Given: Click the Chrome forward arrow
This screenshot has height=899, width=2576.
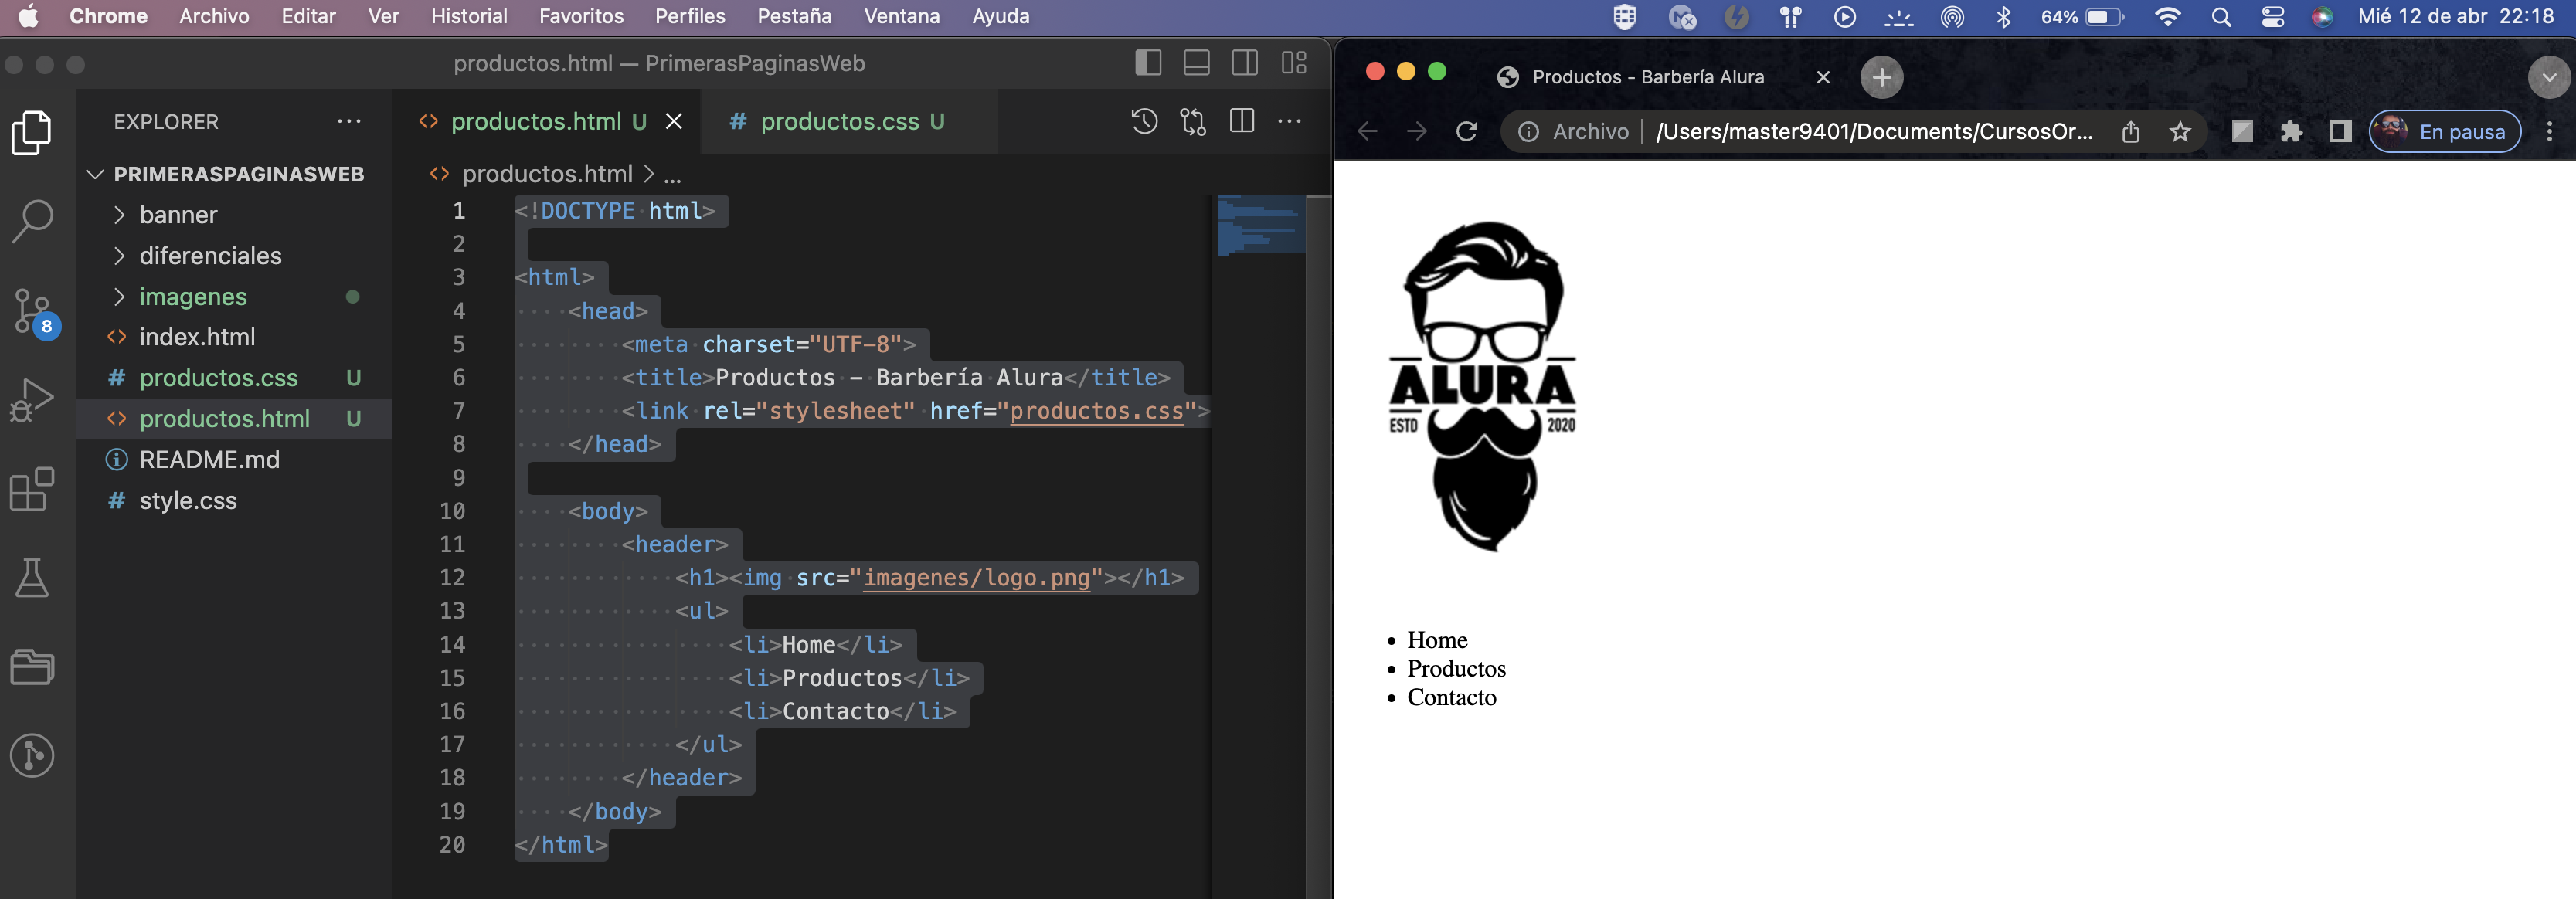Looking at the screenshot, I should click(x=1416, y=131).
